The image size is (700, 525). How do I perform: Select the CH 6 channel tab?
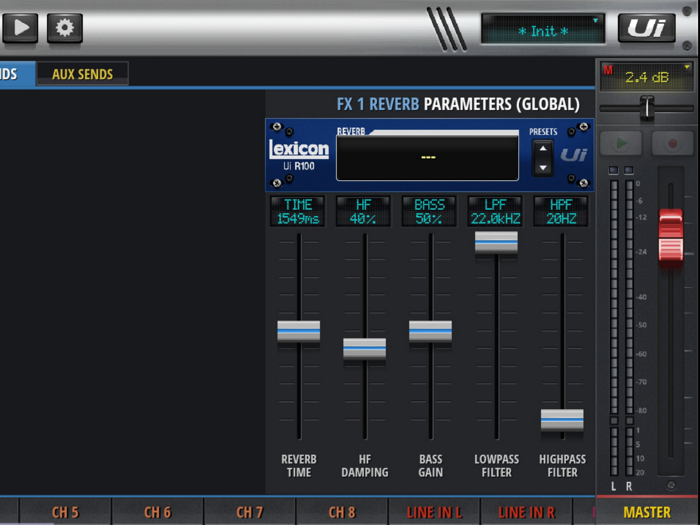click(x=158, y=512)
